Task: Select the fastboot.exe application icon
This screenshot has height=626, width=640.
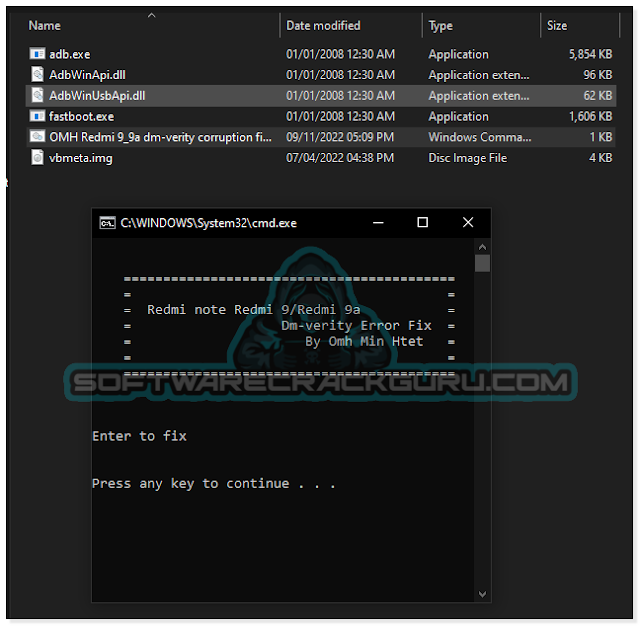Action: pos(37,116)
